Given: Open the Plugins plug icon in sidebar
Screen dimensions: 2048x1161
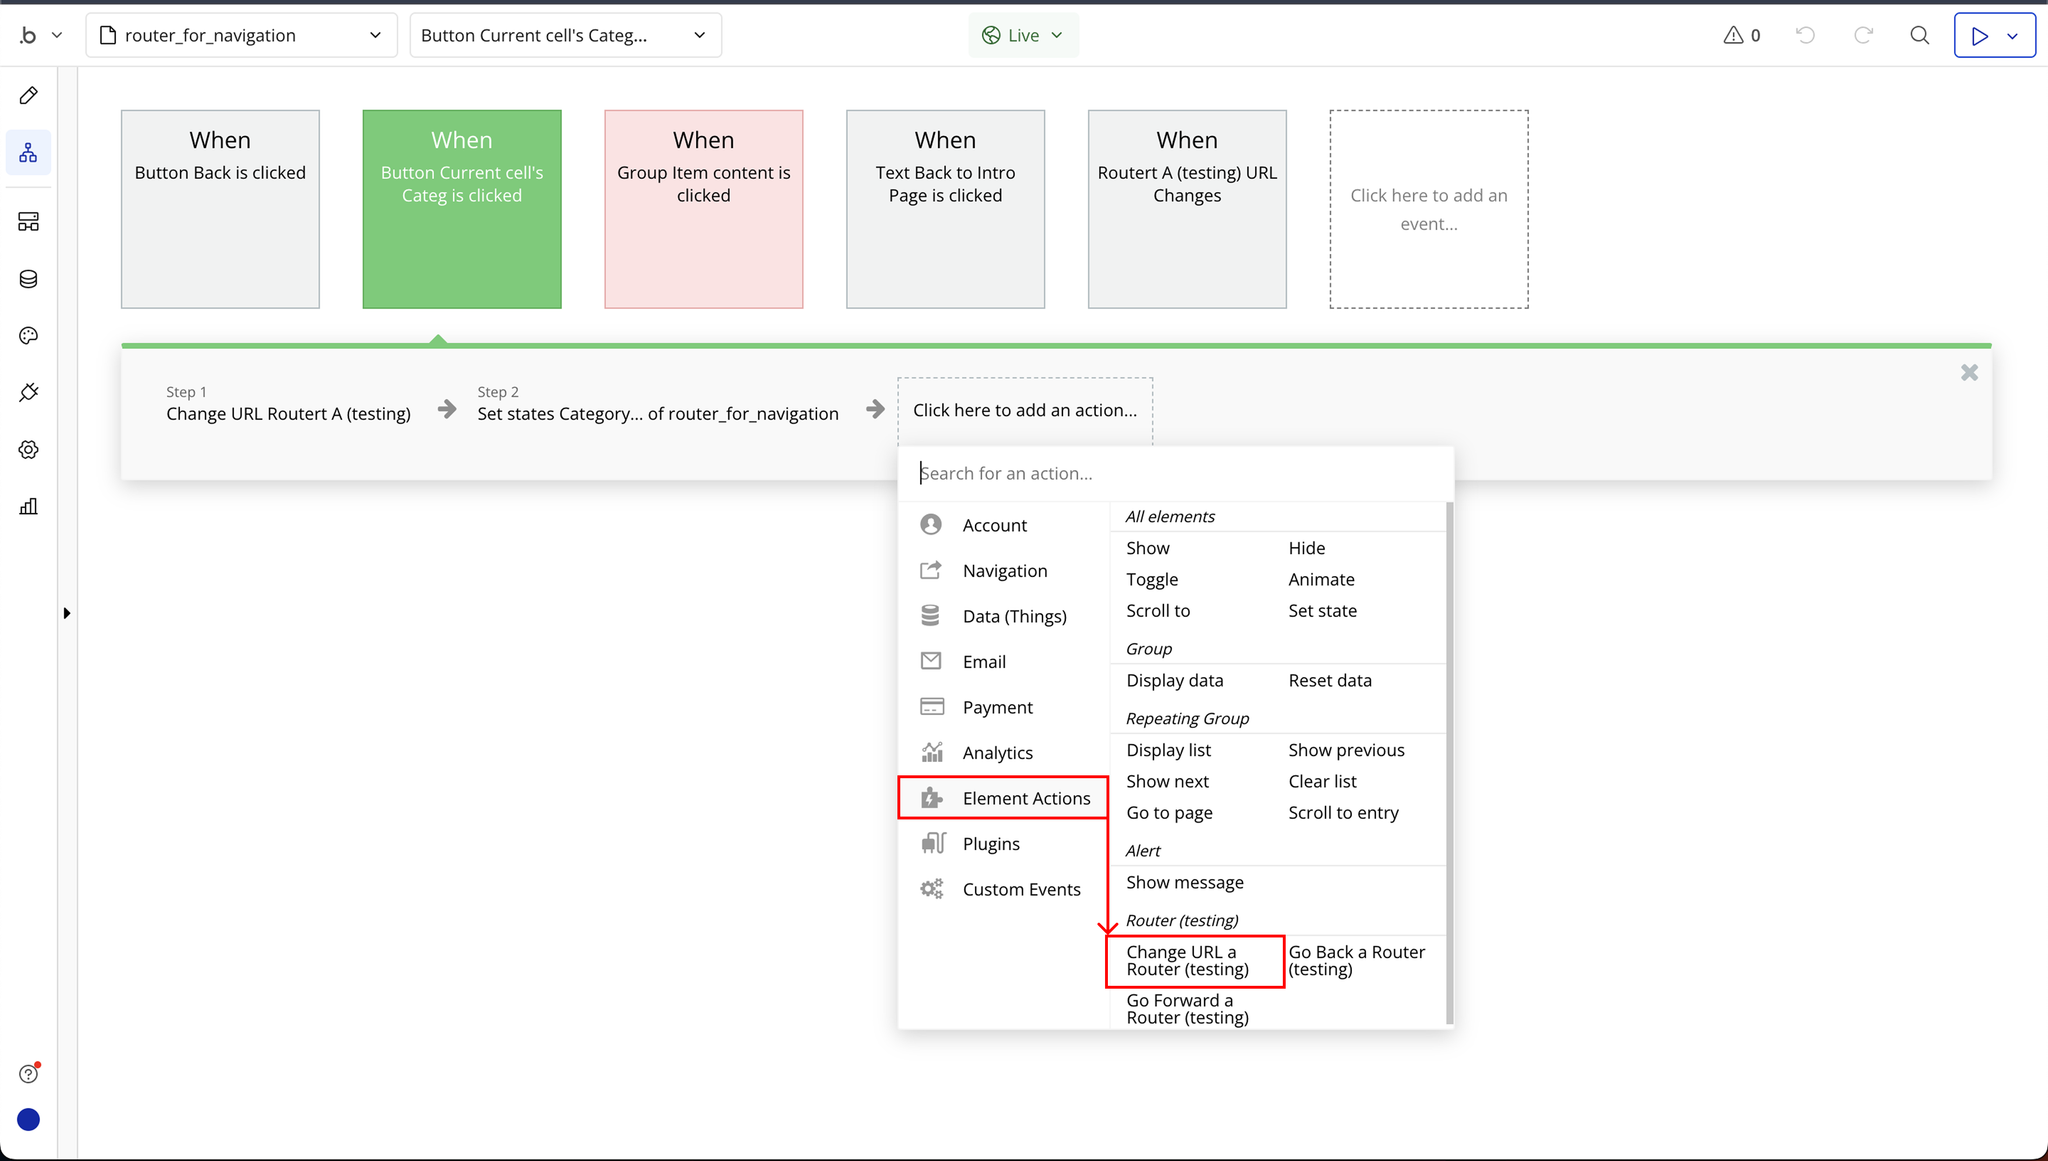Looking at the screenshot, I should (x=28, y=393).
